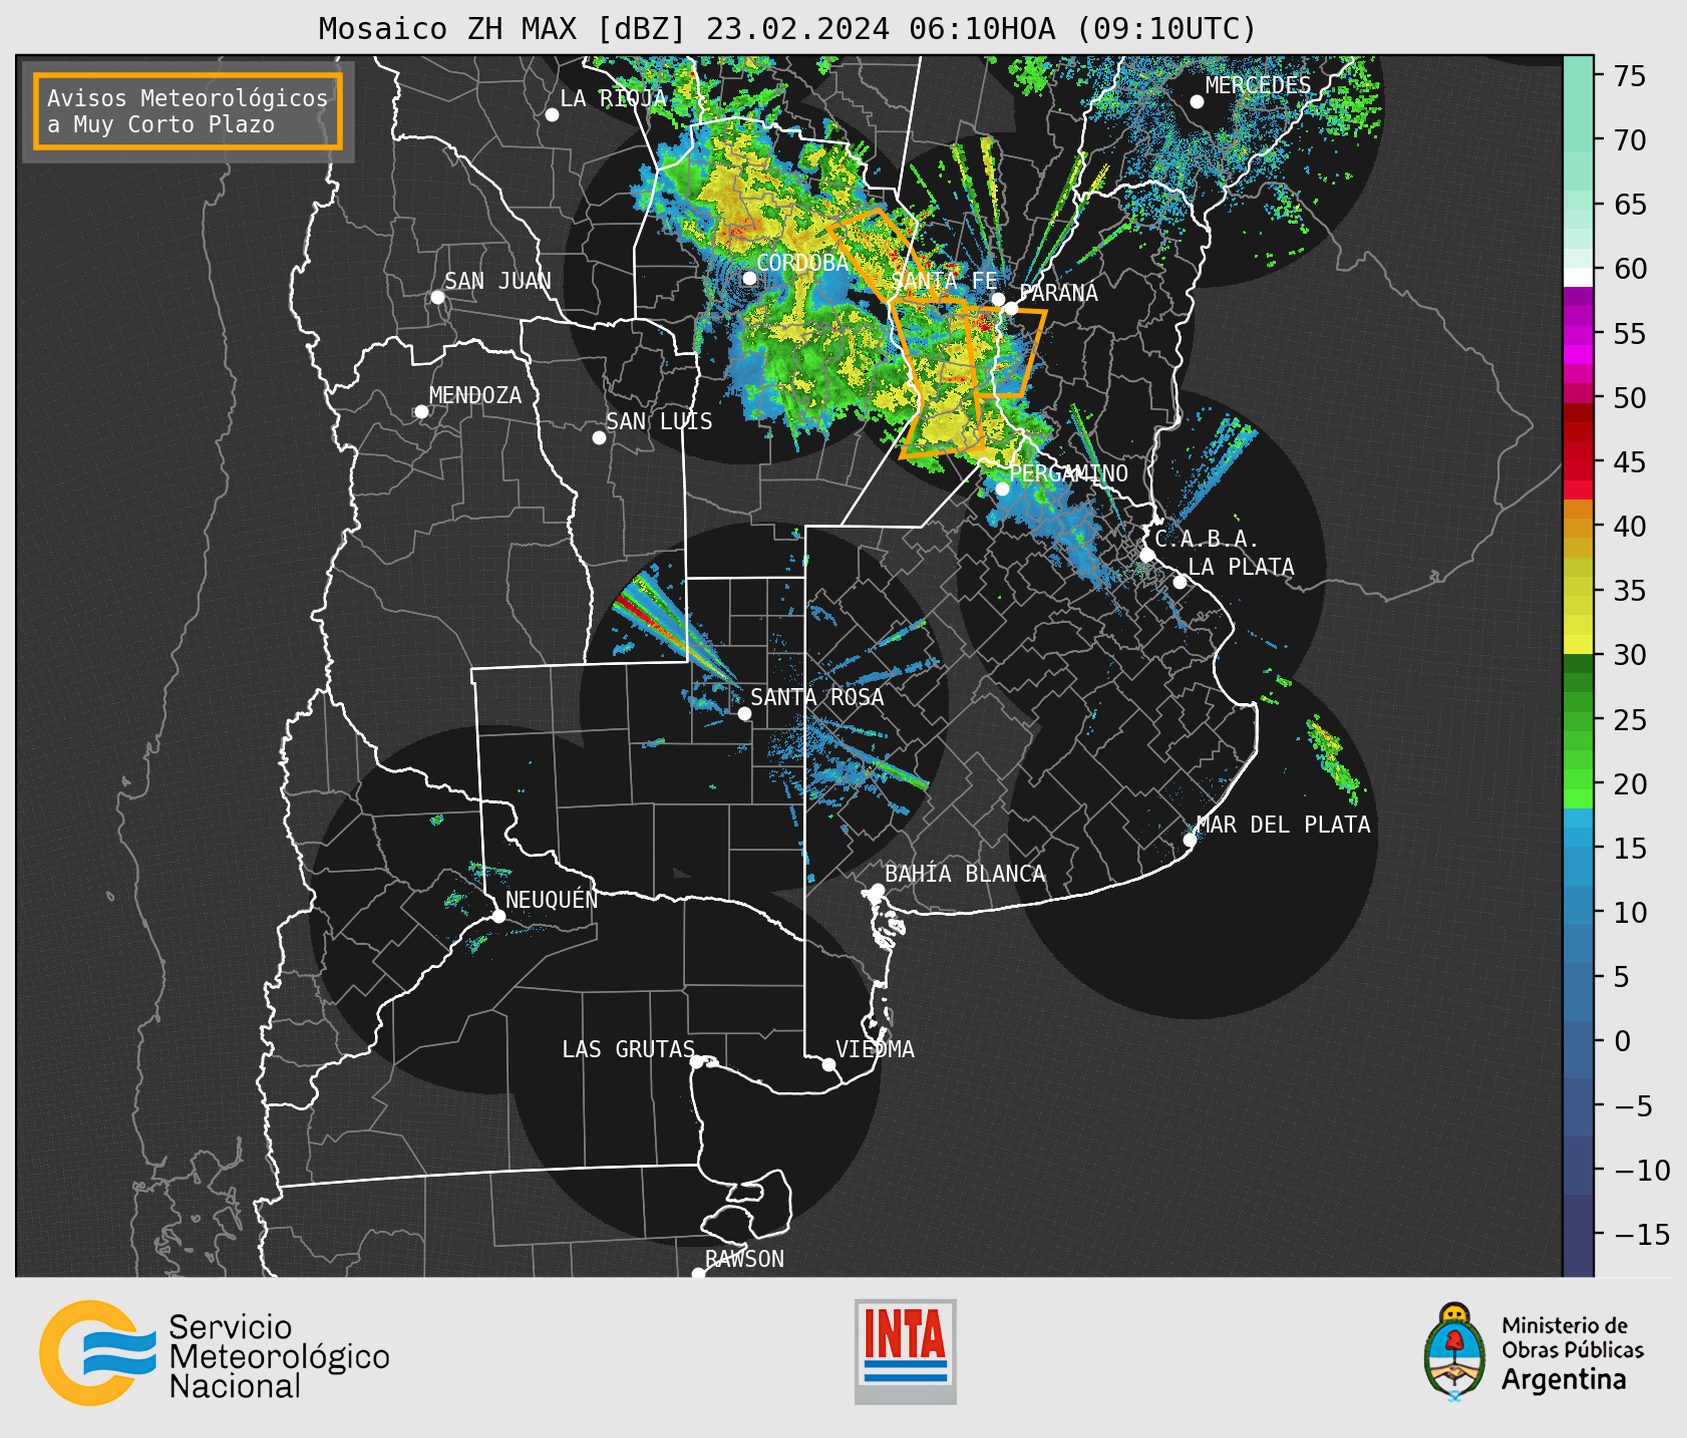Image resolution: width=1687 pixels, height=1438 pixels.
Task: Click the LAS GRUTAS city label
Action: click(x=628, y=1049)
